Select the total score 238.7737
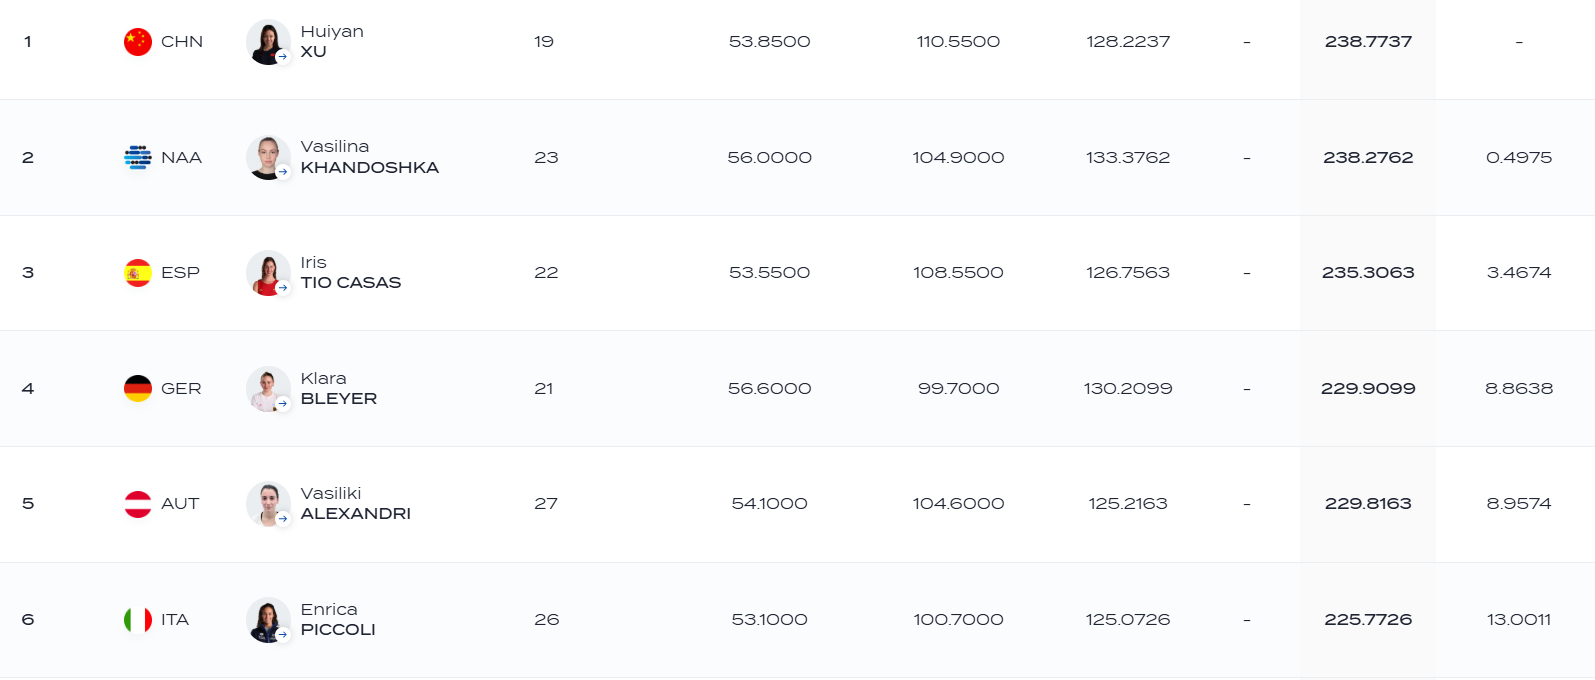This screenshot has height=680, width=1595. click(1368, 42)
